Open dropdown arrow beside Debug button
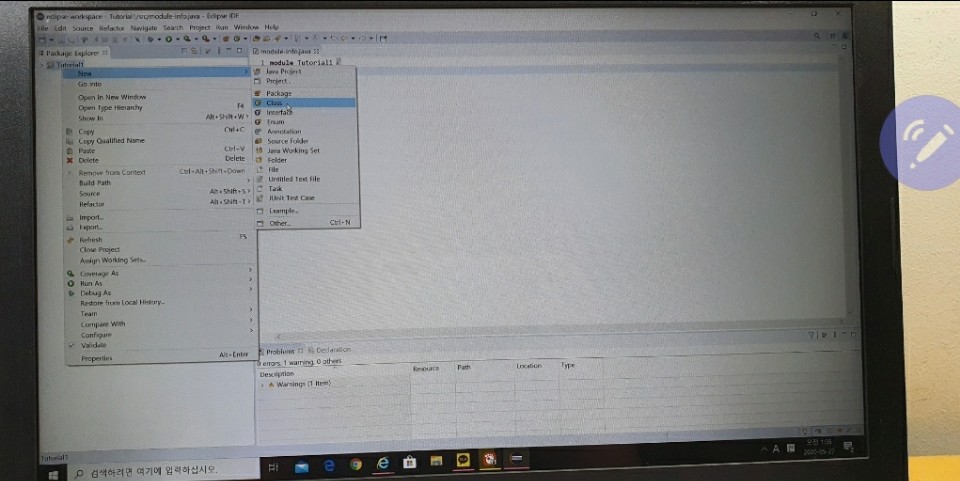 (x=158, y=40)
